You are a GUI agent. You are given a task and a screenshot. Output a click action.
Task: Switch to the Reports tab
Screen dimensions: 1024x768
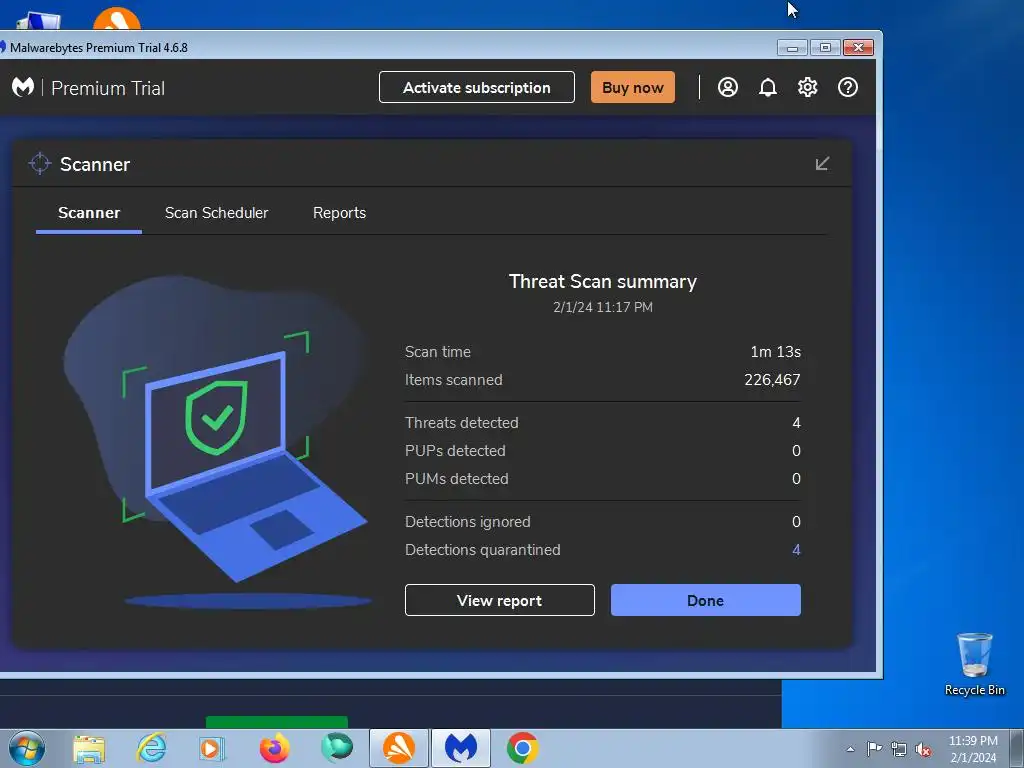[339, 213]
